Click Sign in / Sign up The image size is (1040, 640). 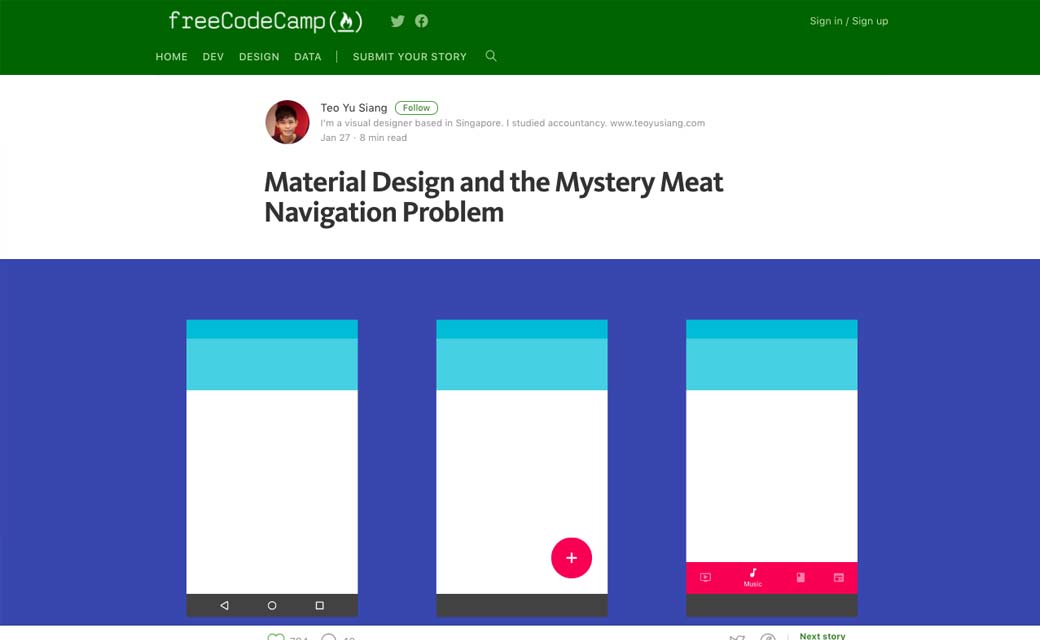(848, 21)
